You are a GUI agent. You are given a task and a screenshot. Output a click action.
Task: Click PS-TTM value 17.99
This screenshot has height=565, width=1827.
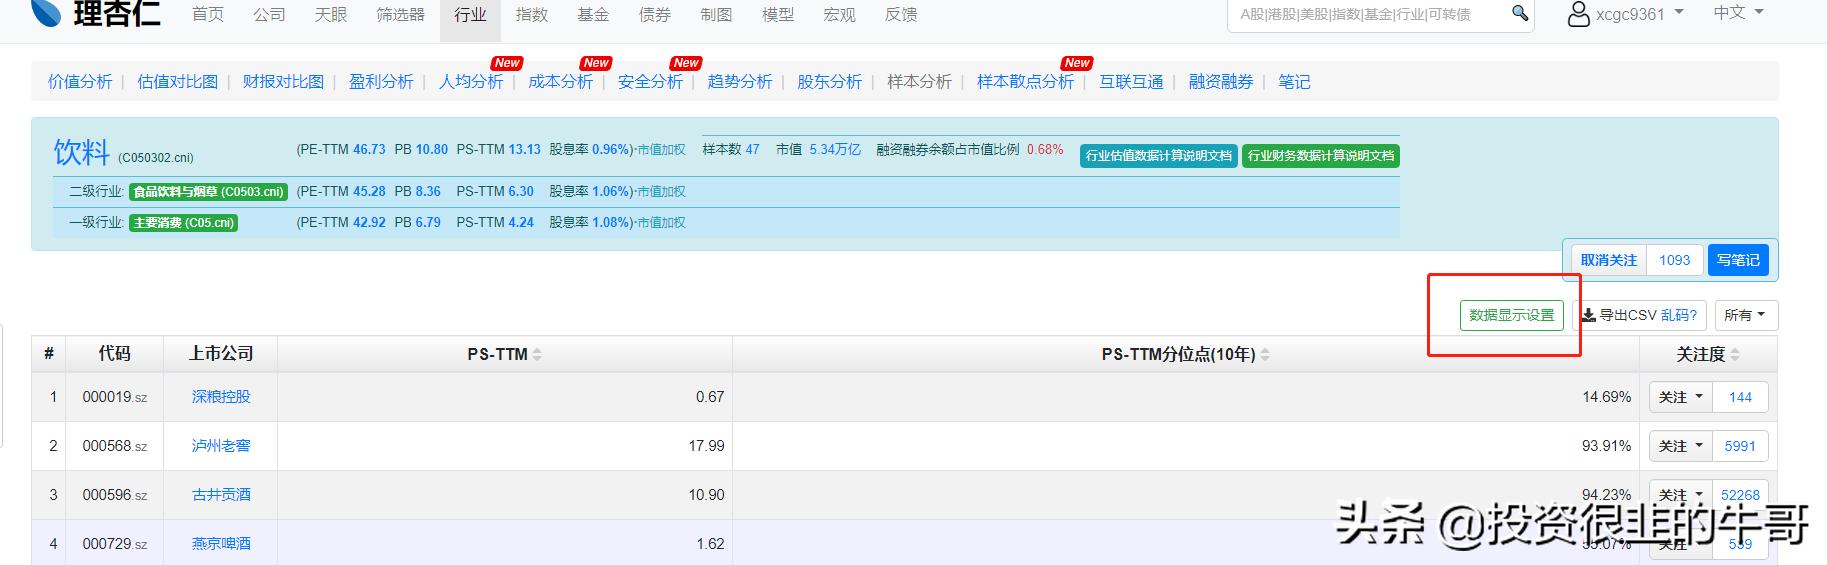click(x=706, y=446)
